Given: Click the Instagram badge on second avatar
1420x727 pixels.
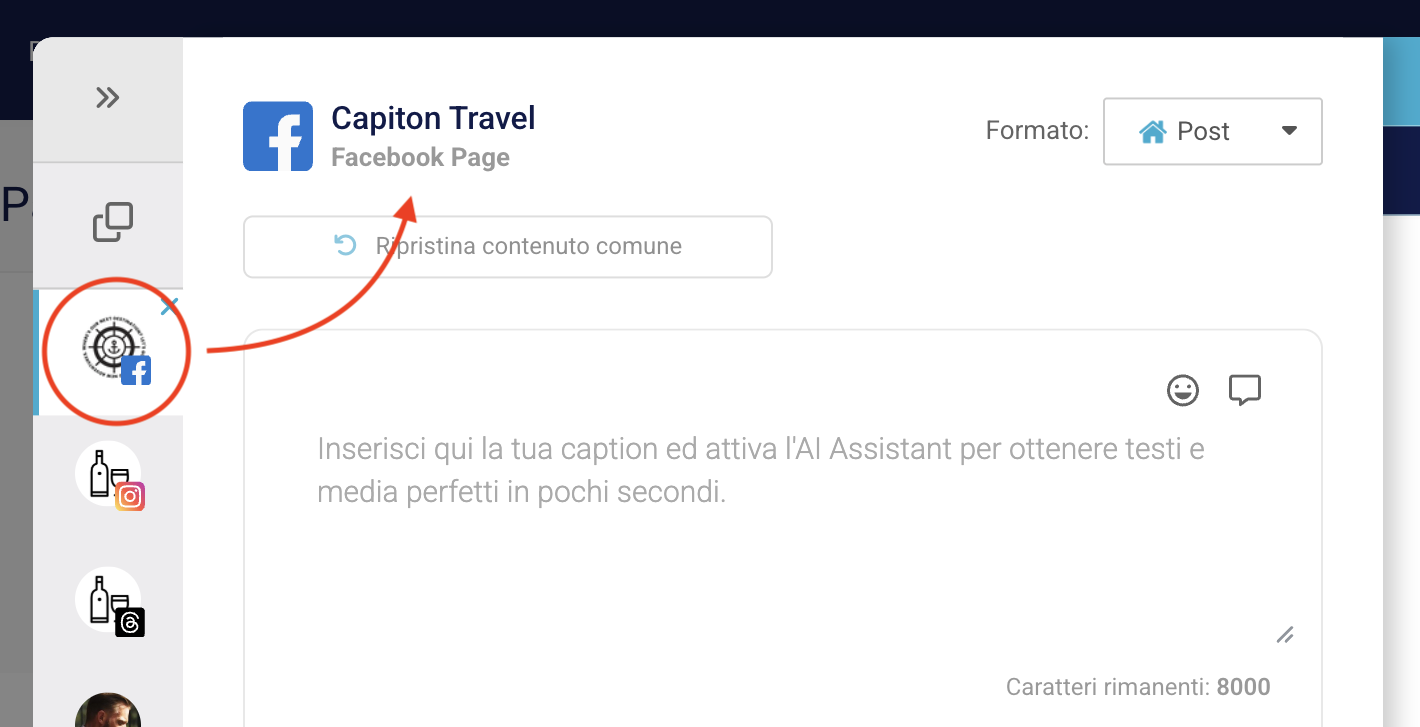Looking at the screenshot, I should pos(130,496).
